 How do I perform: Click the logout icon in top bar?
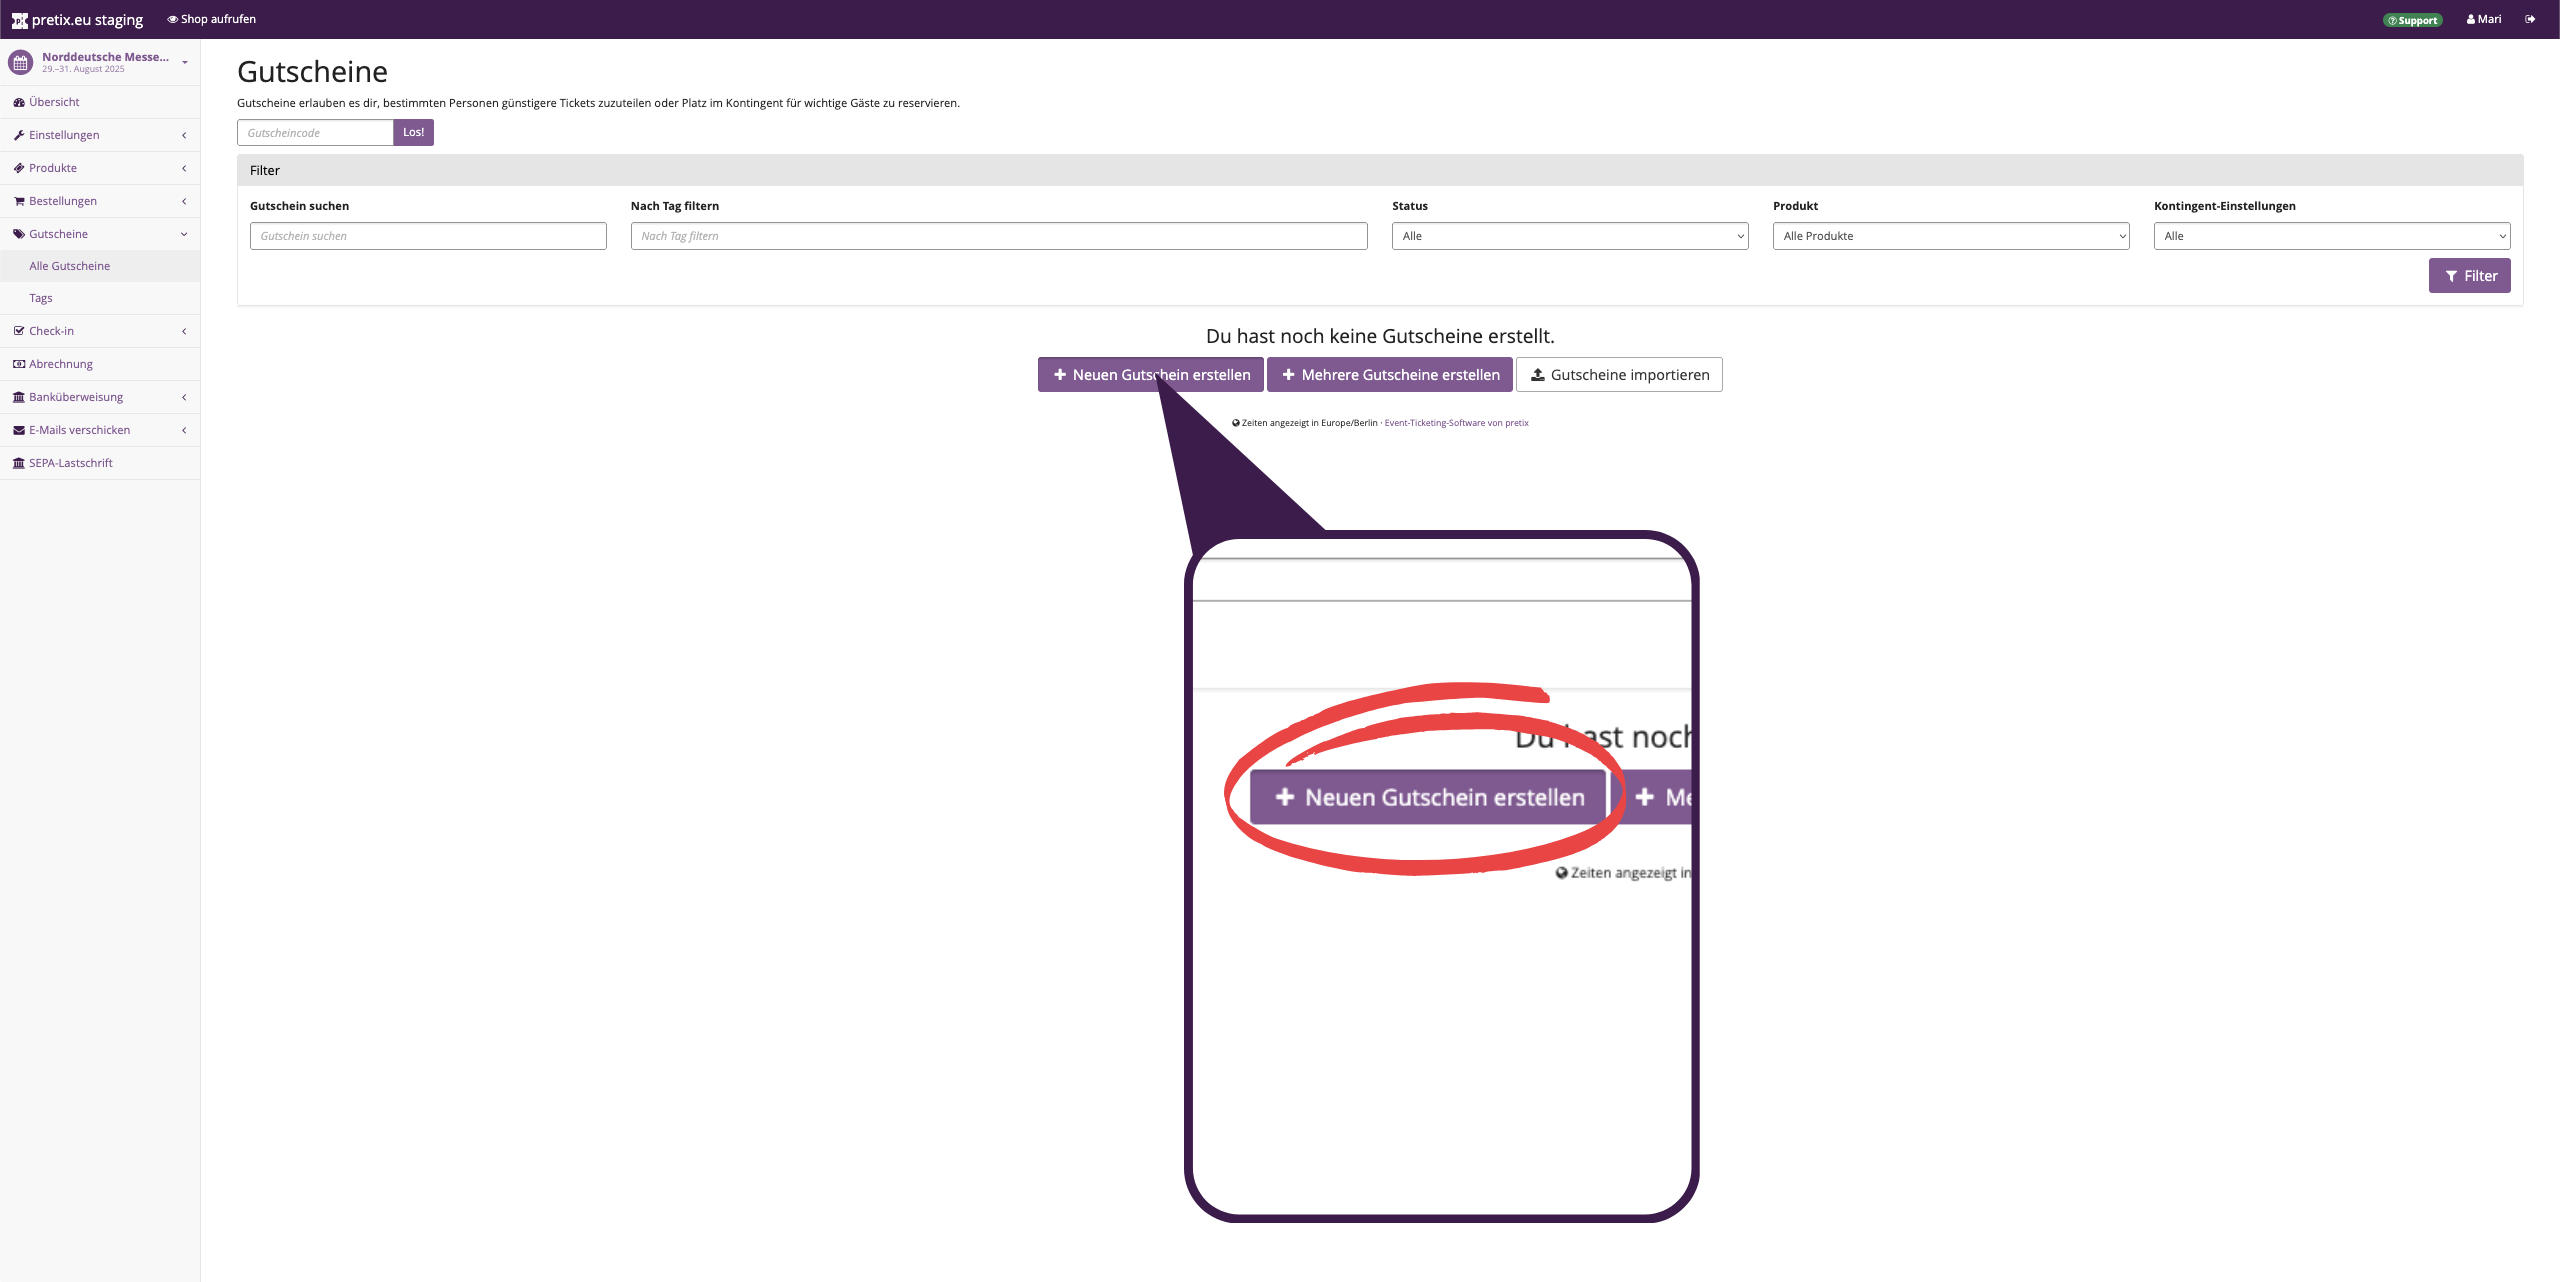point(2530,19)
